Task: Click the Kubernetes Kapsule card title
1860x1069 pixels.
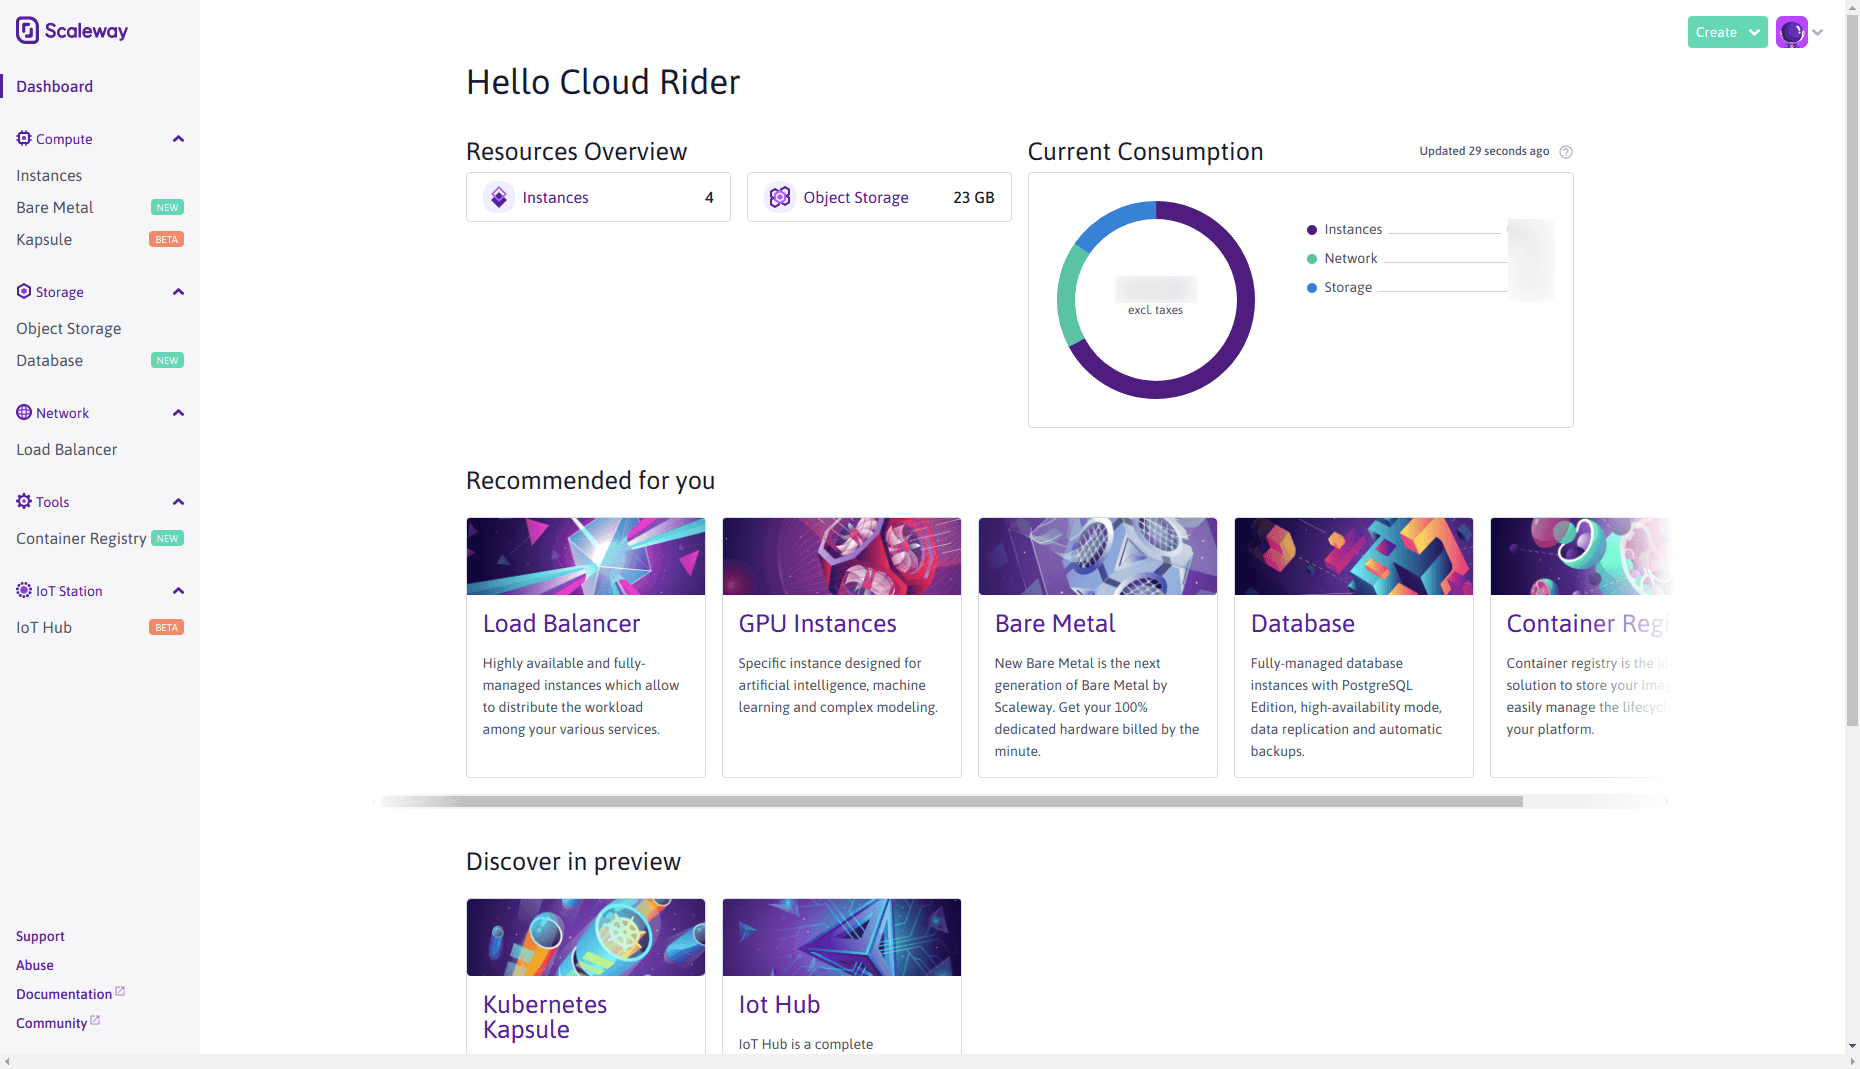Action: point(545,1017)
